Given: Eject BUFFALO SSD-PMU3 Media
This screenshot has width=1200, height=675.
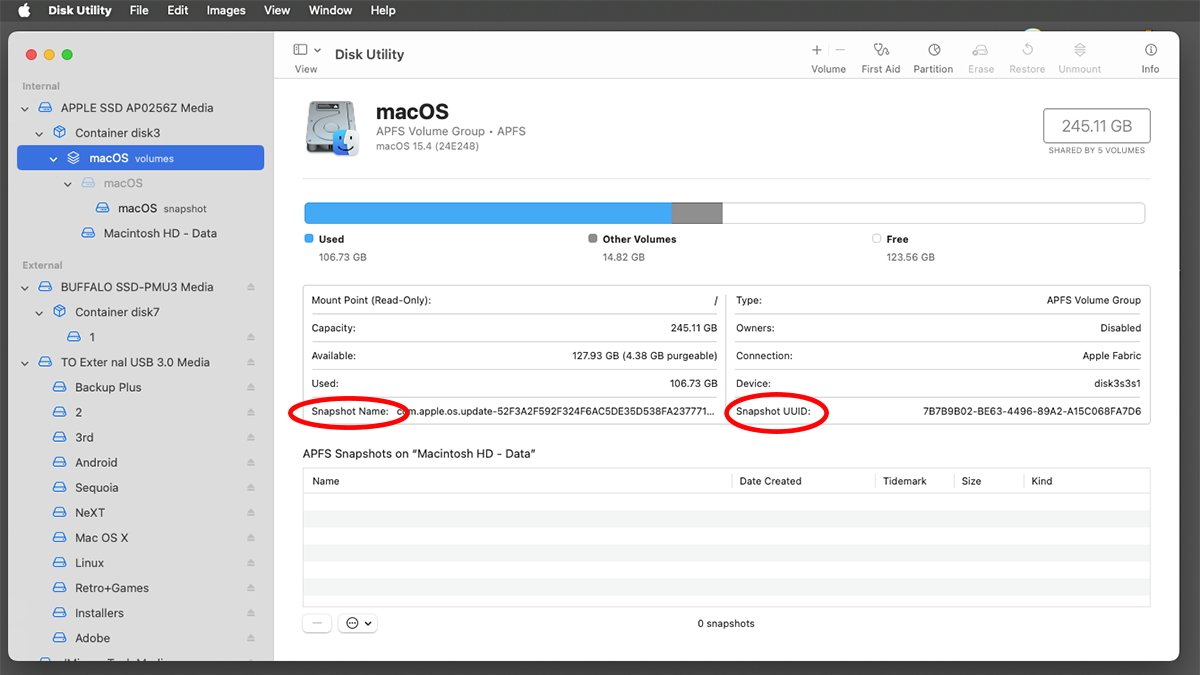Looking at the screenshot, I should pos(251,287).
